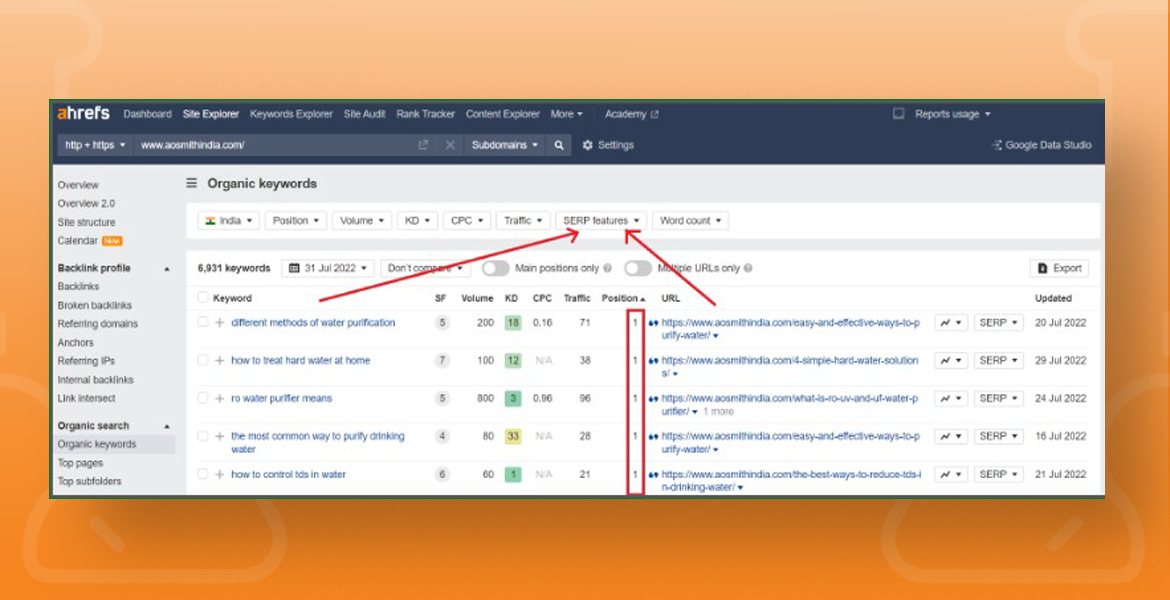Screen dimensions: 1170x600
Task: Go to Site Audit
Action: click(x=364, y=114)
